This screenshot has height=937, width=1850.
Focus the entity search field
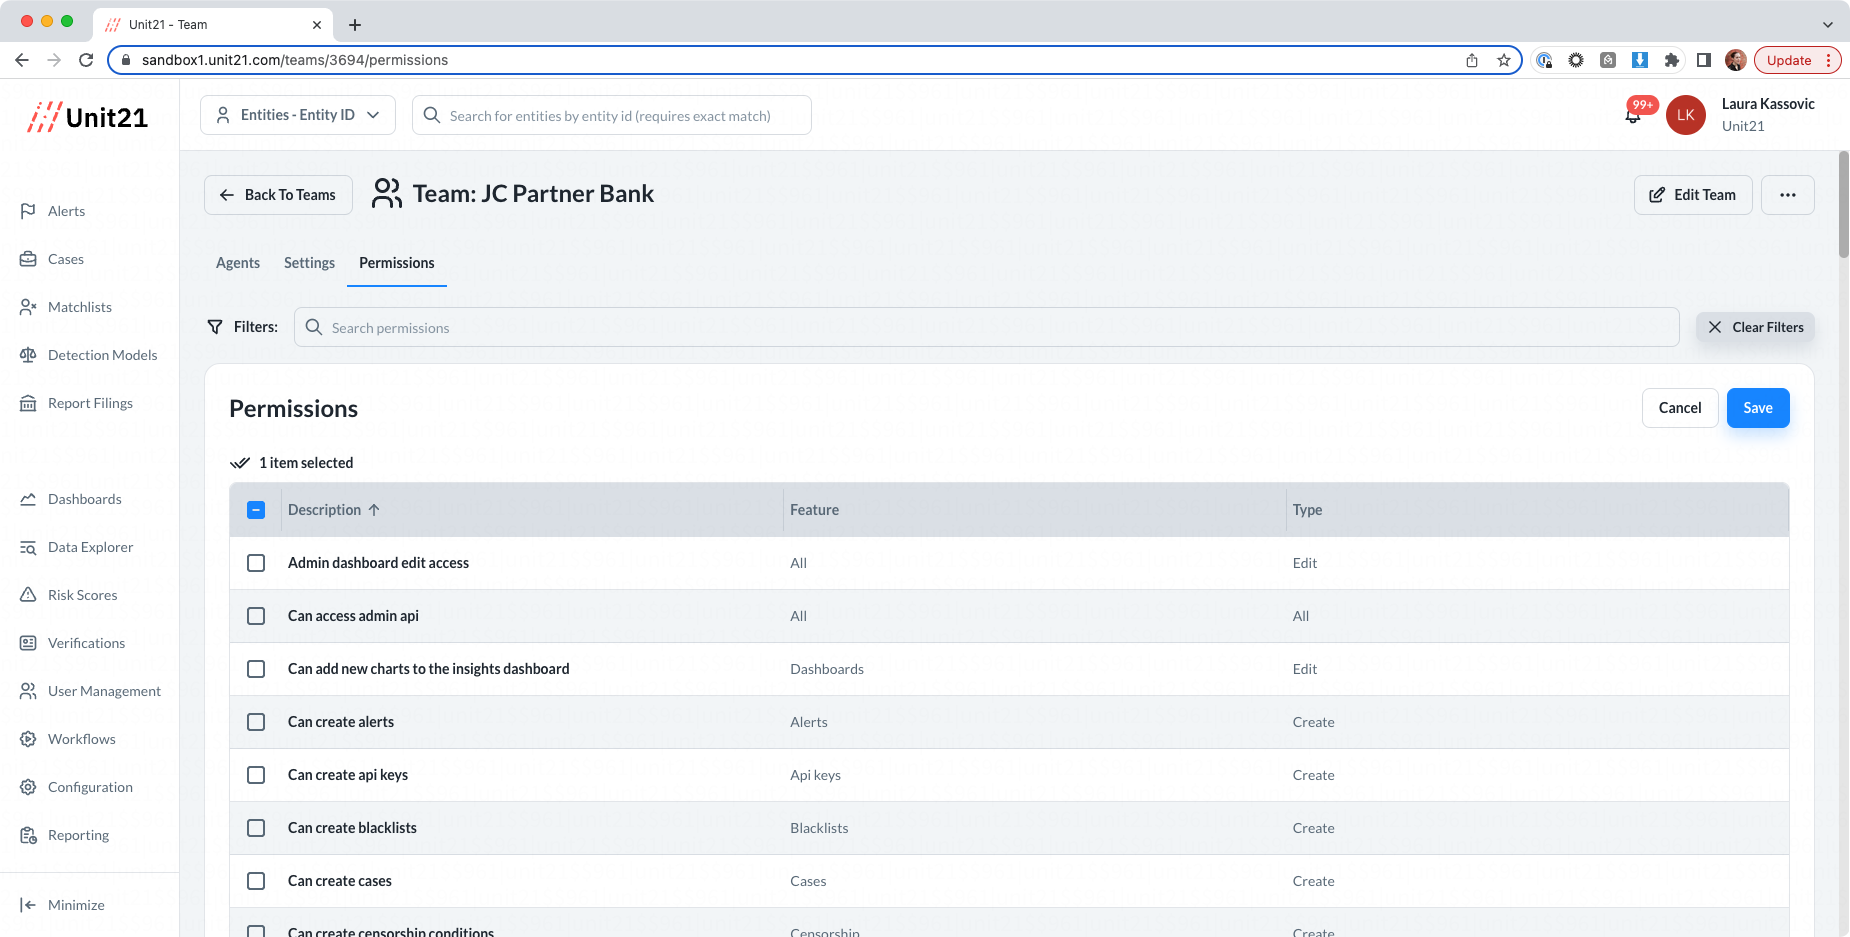pos(612,115)
